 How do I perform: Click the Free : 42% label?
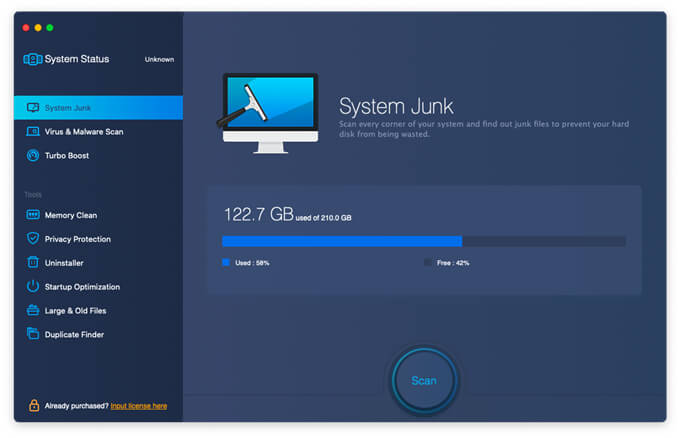453,263
